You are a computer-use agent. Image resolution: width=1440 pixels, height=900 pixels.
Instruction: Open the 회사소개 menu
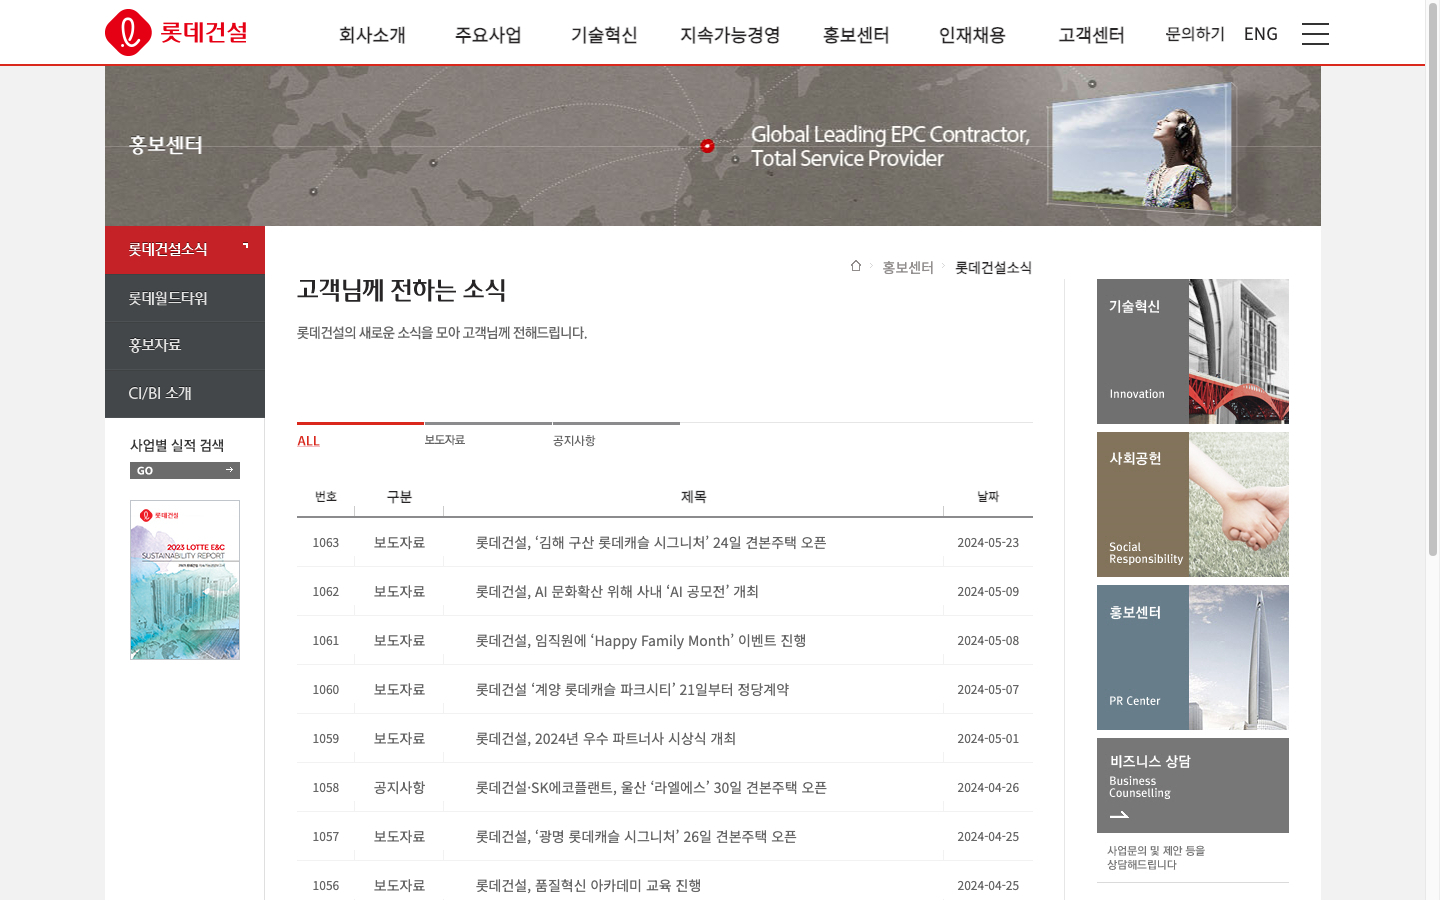point(372,35)
